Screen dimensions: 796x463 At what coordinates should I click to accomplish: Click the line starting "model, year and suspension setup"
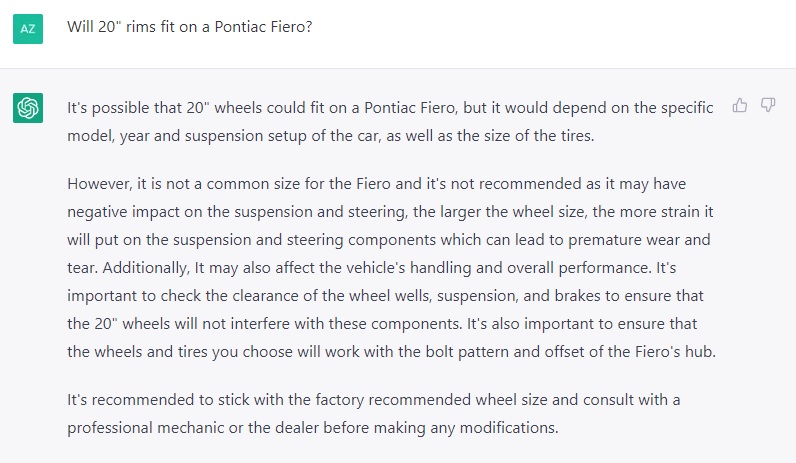click(x=330, y=136)
